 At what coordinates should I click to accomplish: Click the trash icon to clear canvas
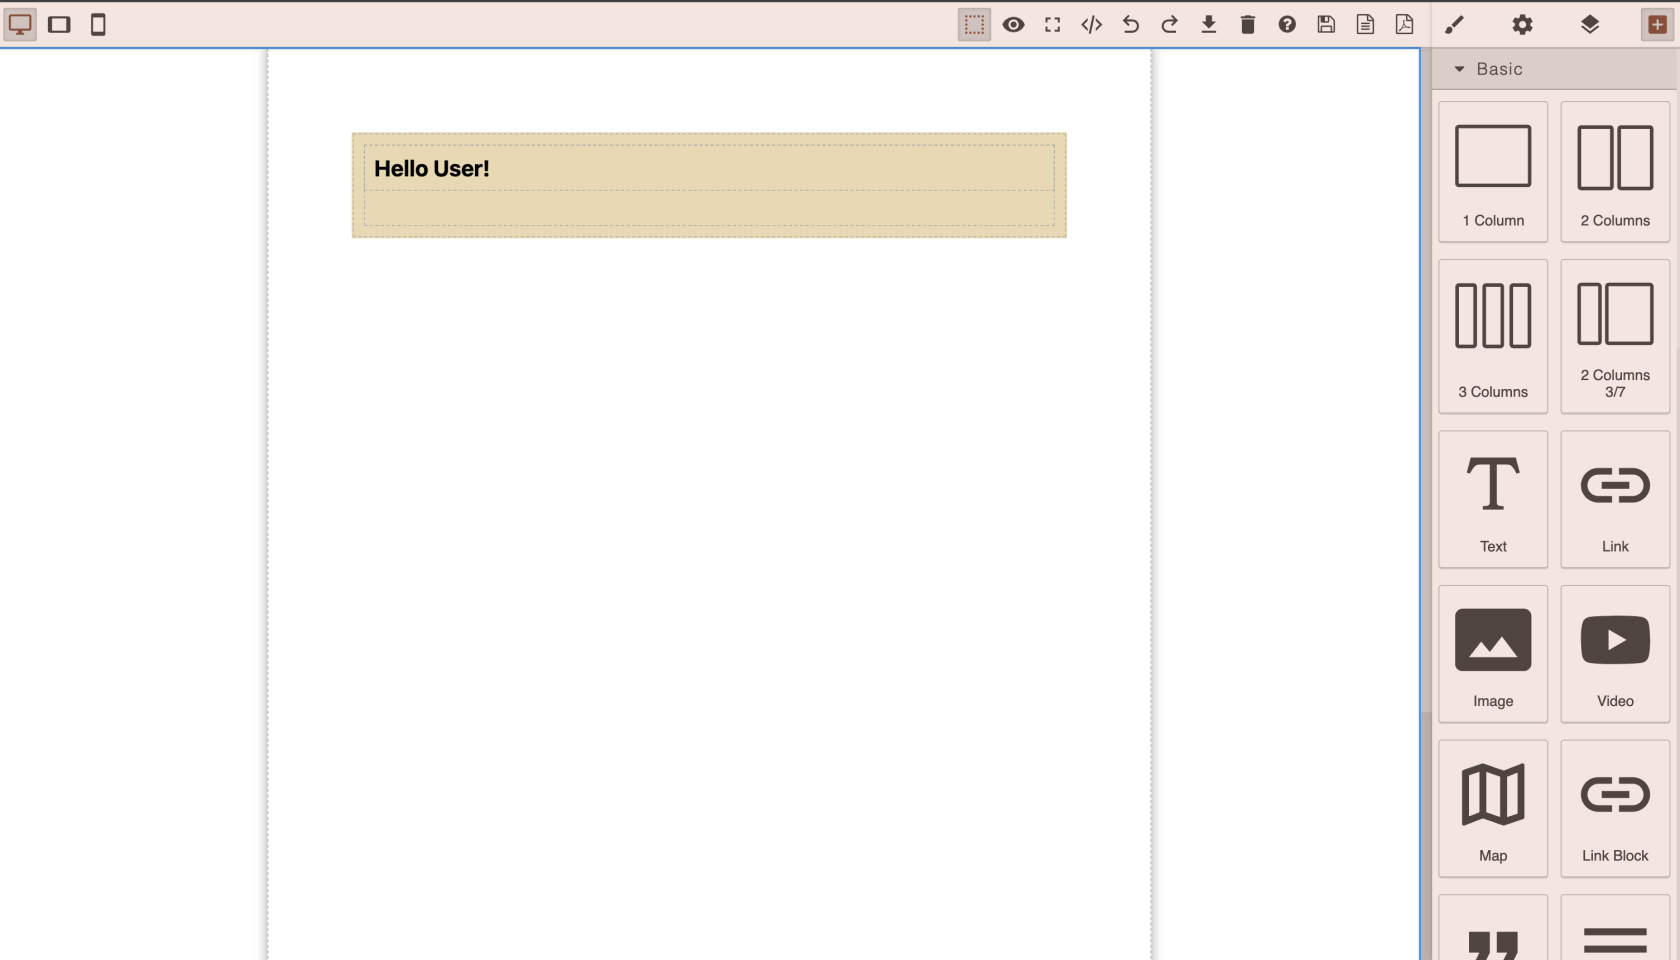1247,24
